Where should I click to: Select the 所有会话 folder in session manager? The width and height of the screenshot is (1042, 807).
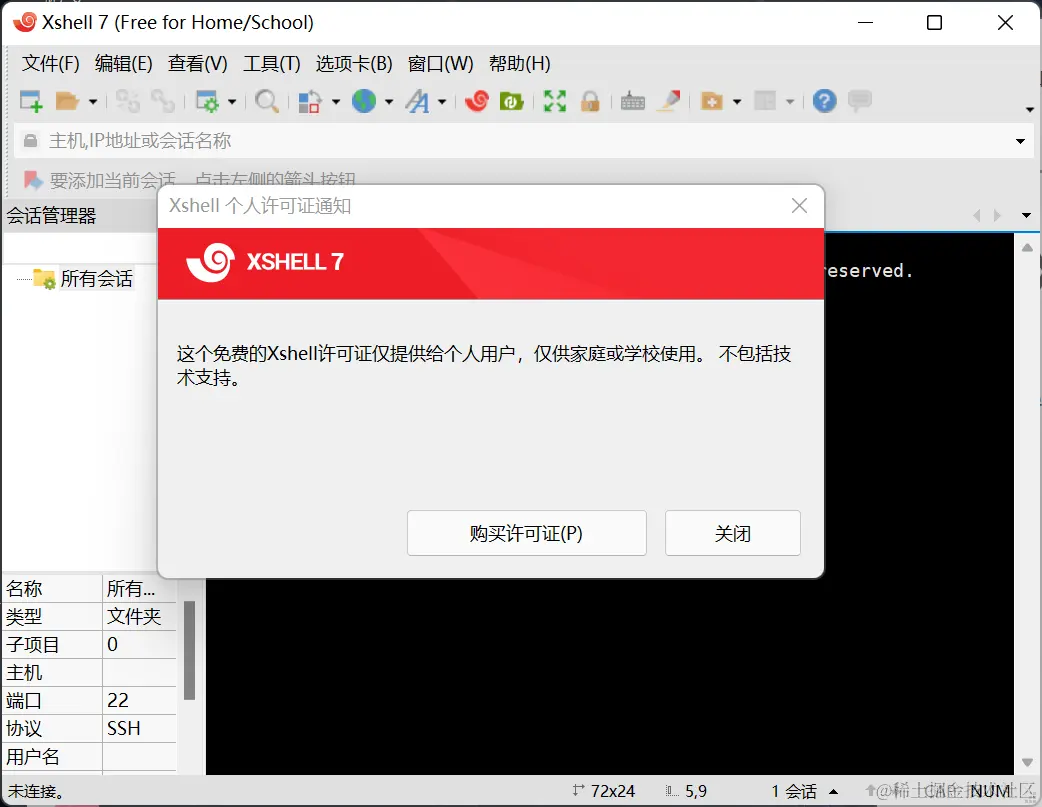[96, 279]
